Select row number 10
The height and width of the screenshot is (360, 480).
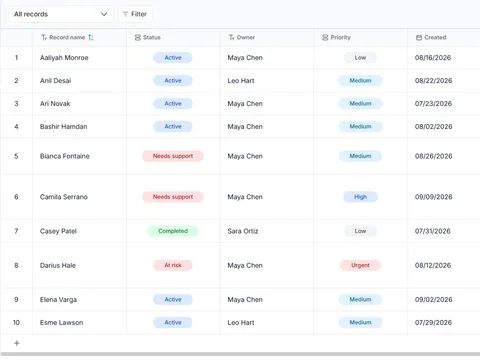pos(16,323)
